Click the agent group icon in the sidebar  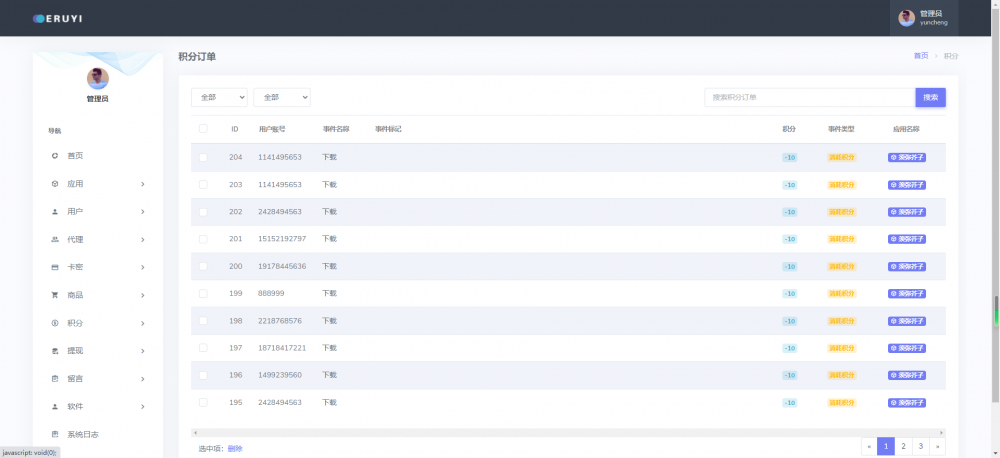[55, 240]
